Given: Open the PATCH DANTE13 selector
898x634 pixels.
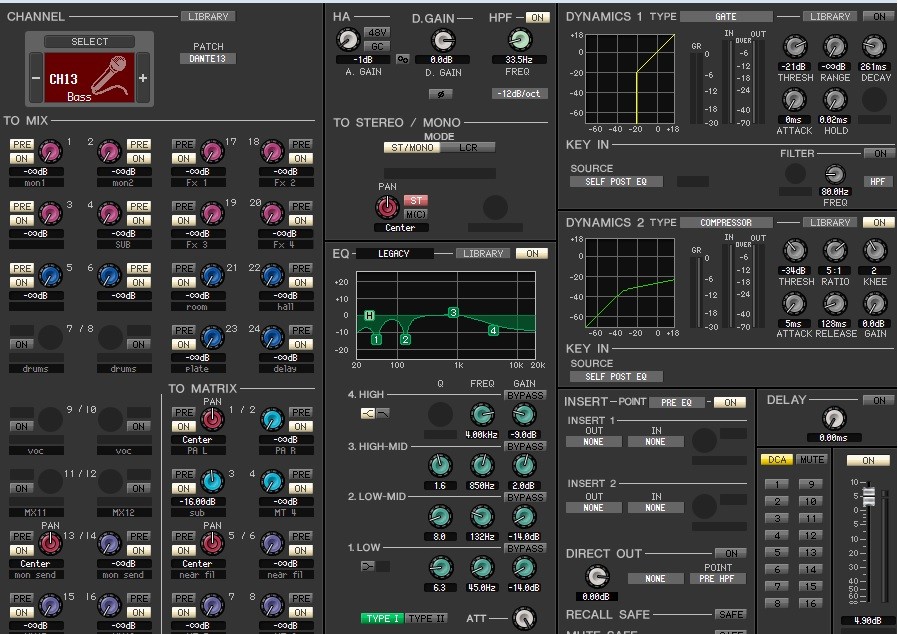Looking at the screenshot, I should coord(207,58).
